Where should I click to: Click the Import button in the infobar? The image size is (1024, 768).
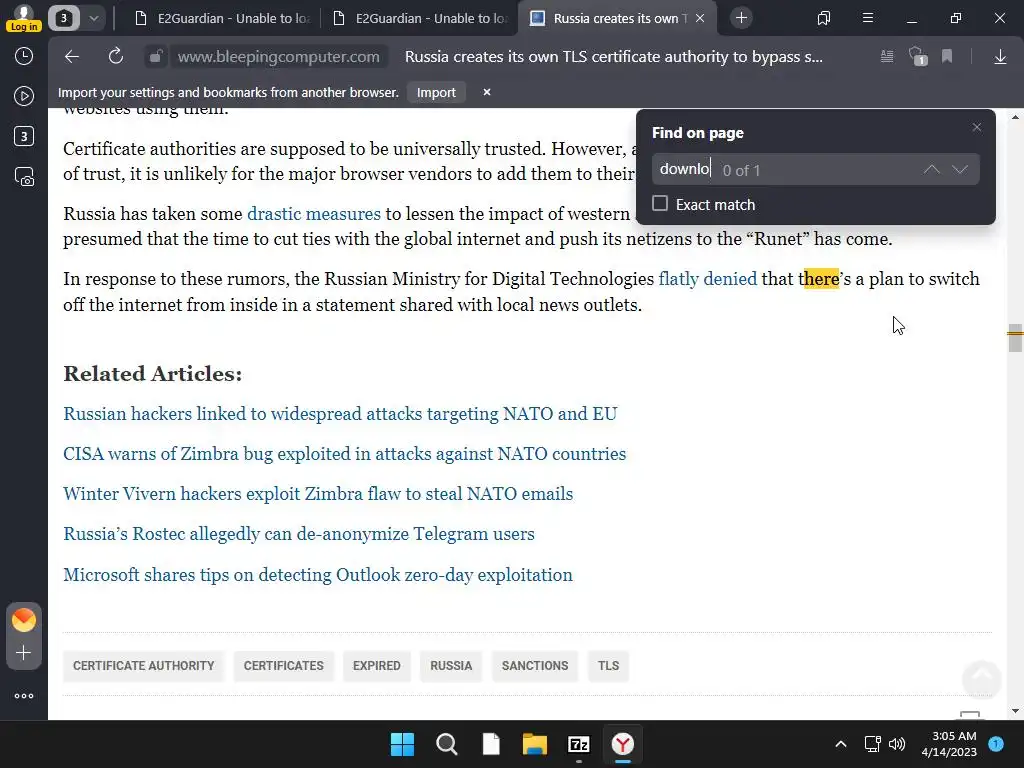coord(436,93)
